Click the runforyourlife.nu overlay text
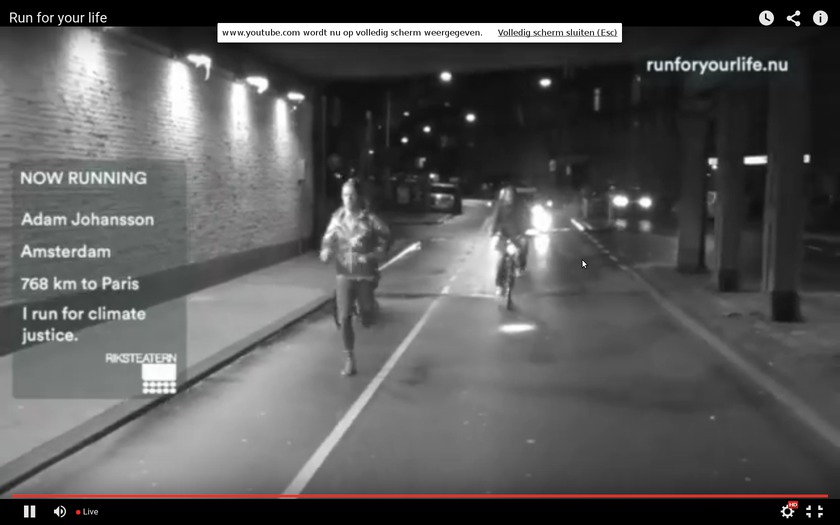Screen dimensions: 840x525 pyautogui.click(x=717, y=65)
